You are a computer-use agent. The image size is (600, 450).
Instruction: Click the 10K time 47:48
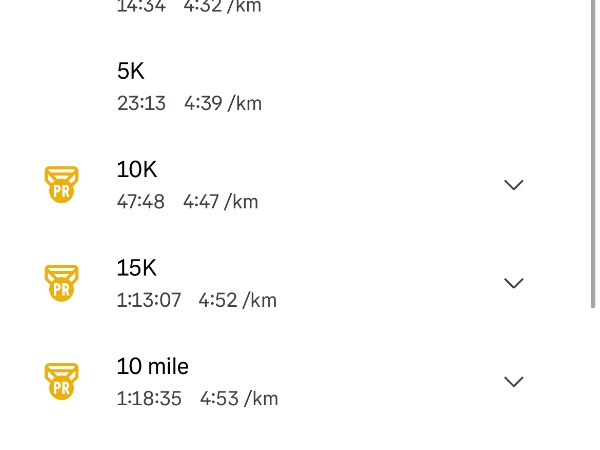coord(141,201)
